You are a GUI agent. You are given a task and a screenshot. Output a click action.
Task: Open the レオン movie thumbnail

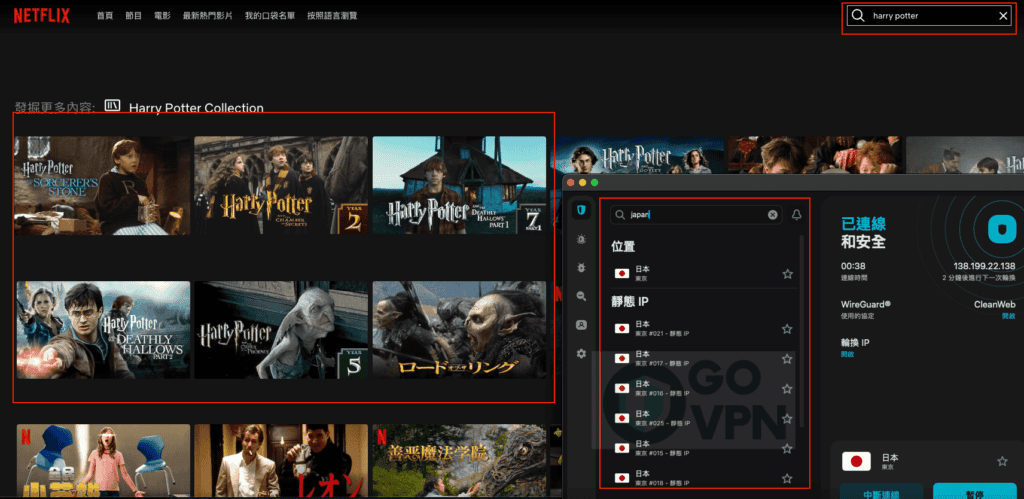click(281, 461)
